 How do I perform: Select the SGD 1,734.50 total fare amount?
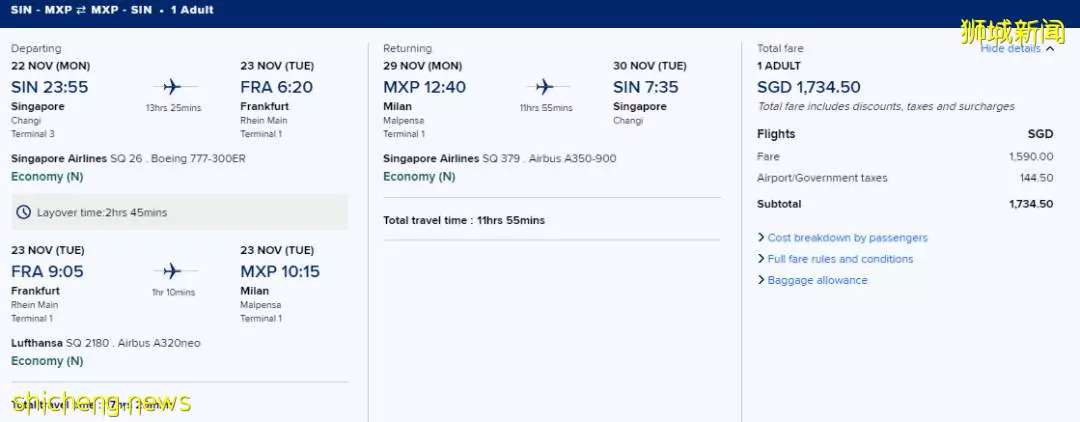coord(809,87)
